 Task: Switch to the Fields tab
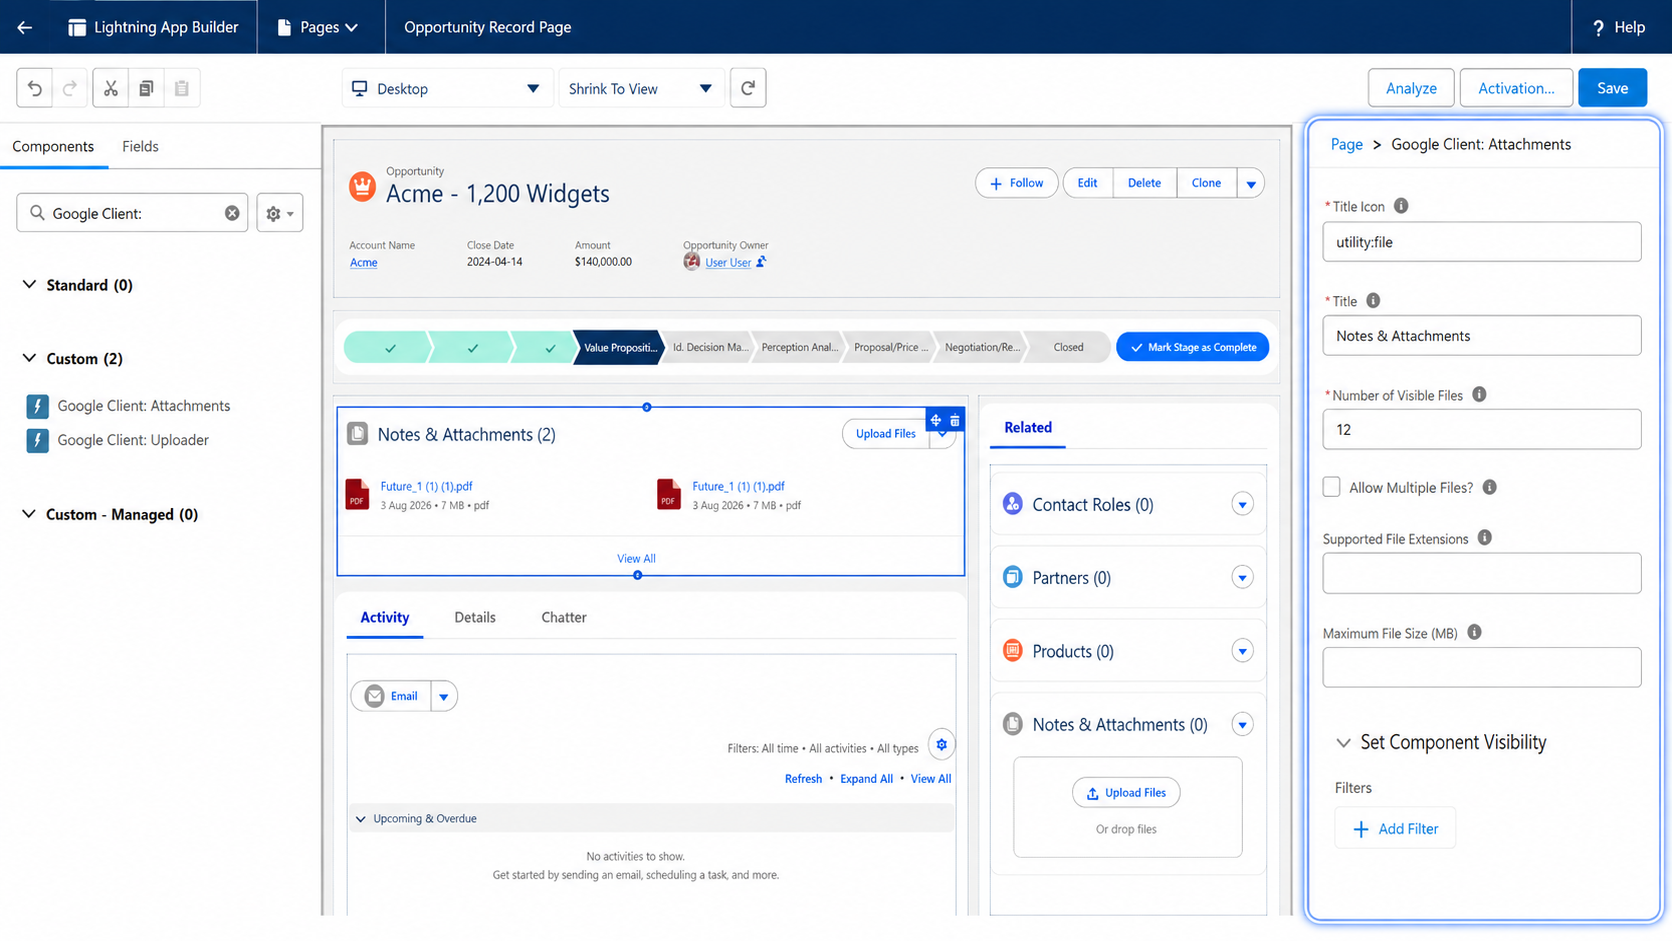coord(140,146)
